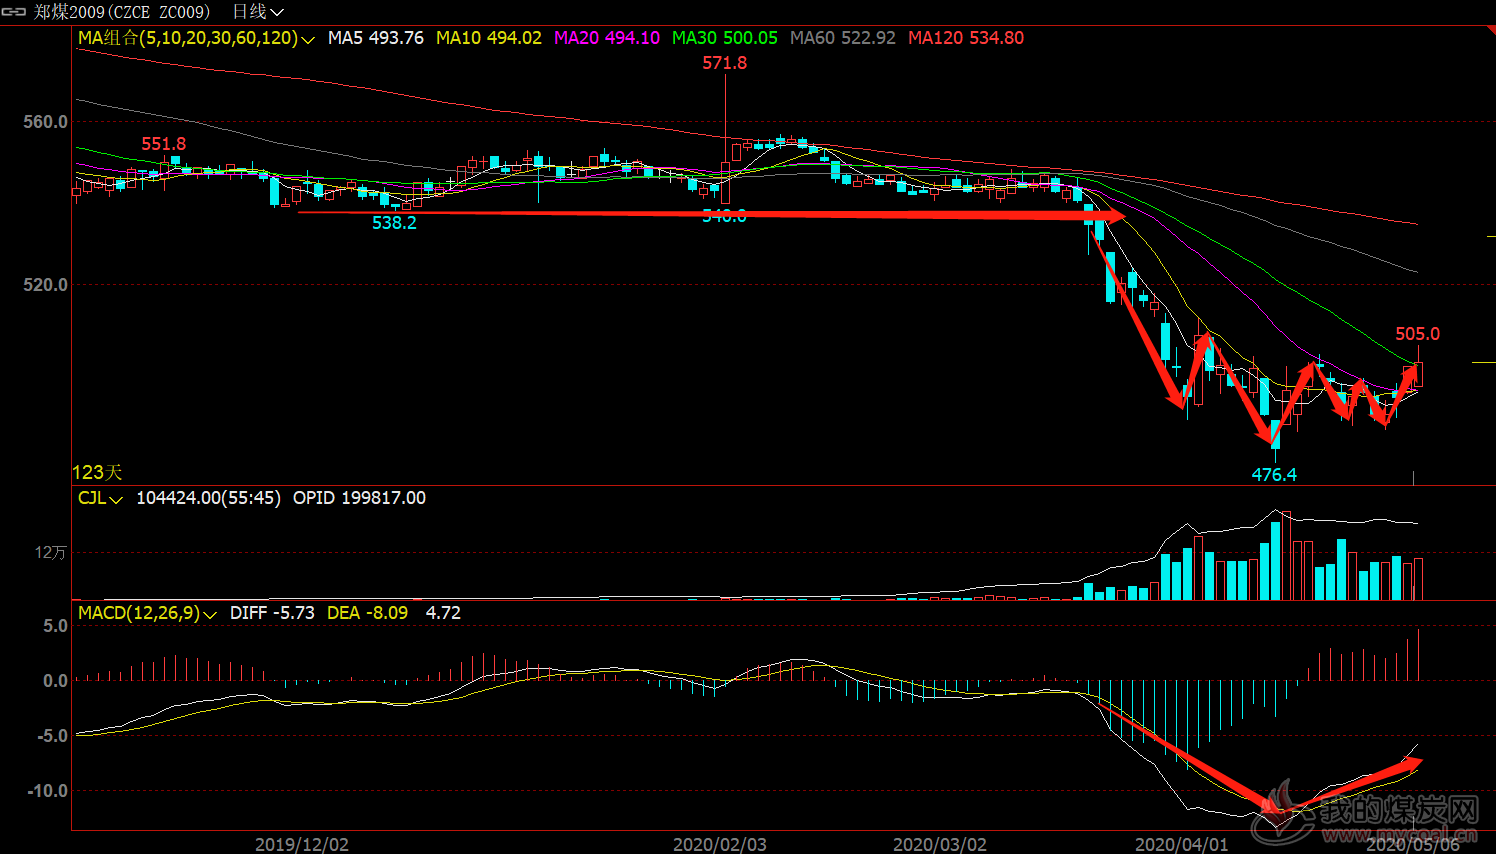Click the -10.0 MACD axis label
Screen dimensions: 1496x854
click(x=48, y=791)
